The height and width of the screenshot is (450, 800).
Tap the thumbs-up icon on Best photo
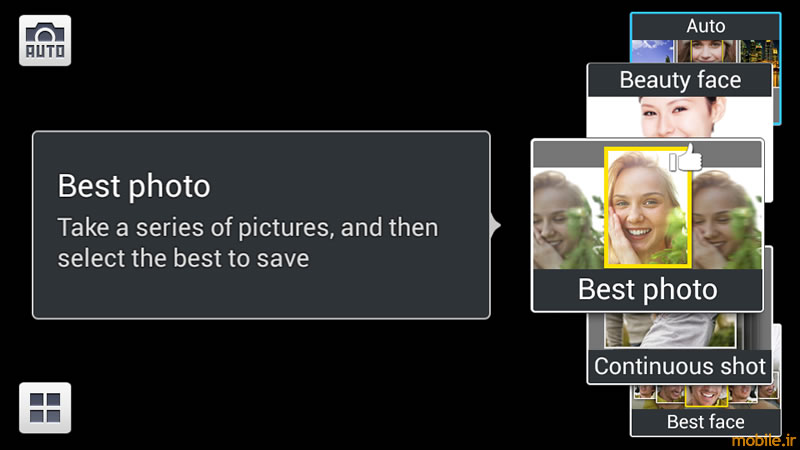tap(686, 158)
